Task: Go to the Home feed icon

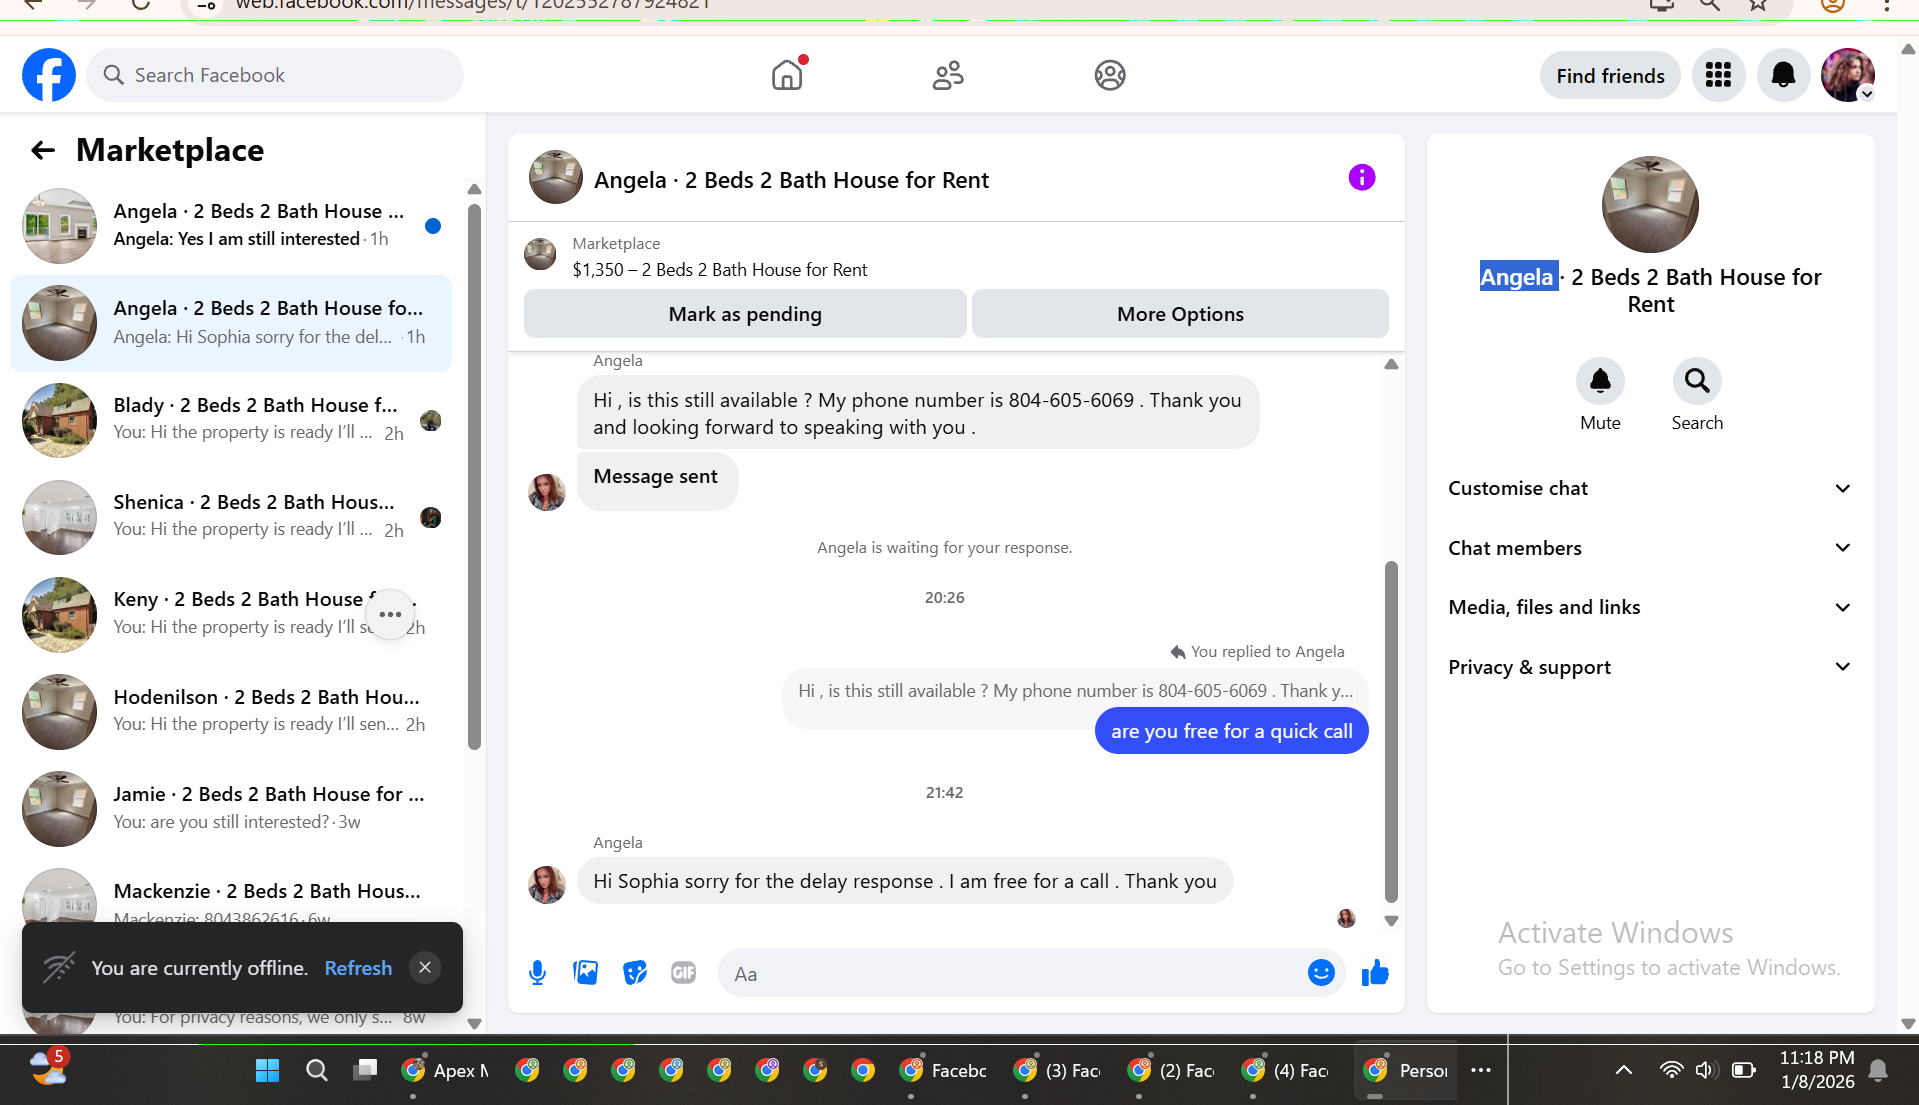Action: click(787, 75)
